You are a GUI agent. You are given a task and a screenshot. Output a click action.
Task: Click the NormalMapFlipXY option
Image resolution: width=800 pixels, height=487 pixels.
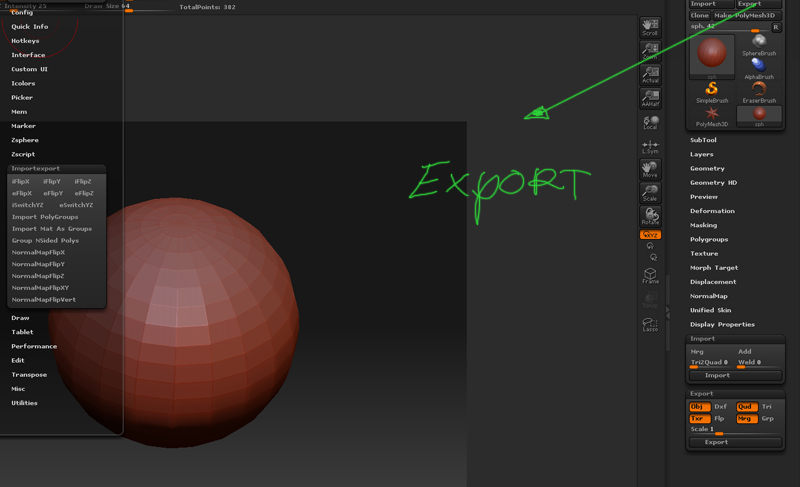coord(40,288)
